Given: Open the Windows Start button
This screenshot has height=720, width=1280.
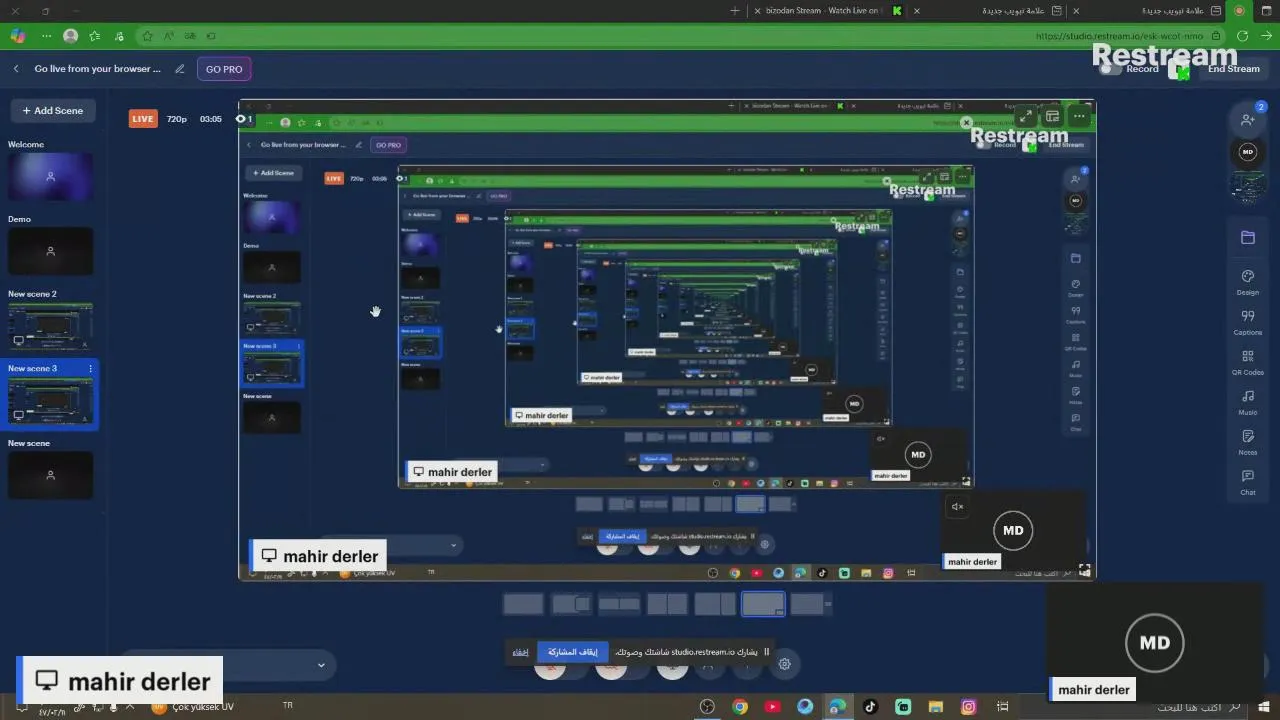Looking at the screenshot, I should pos(1265,707).
